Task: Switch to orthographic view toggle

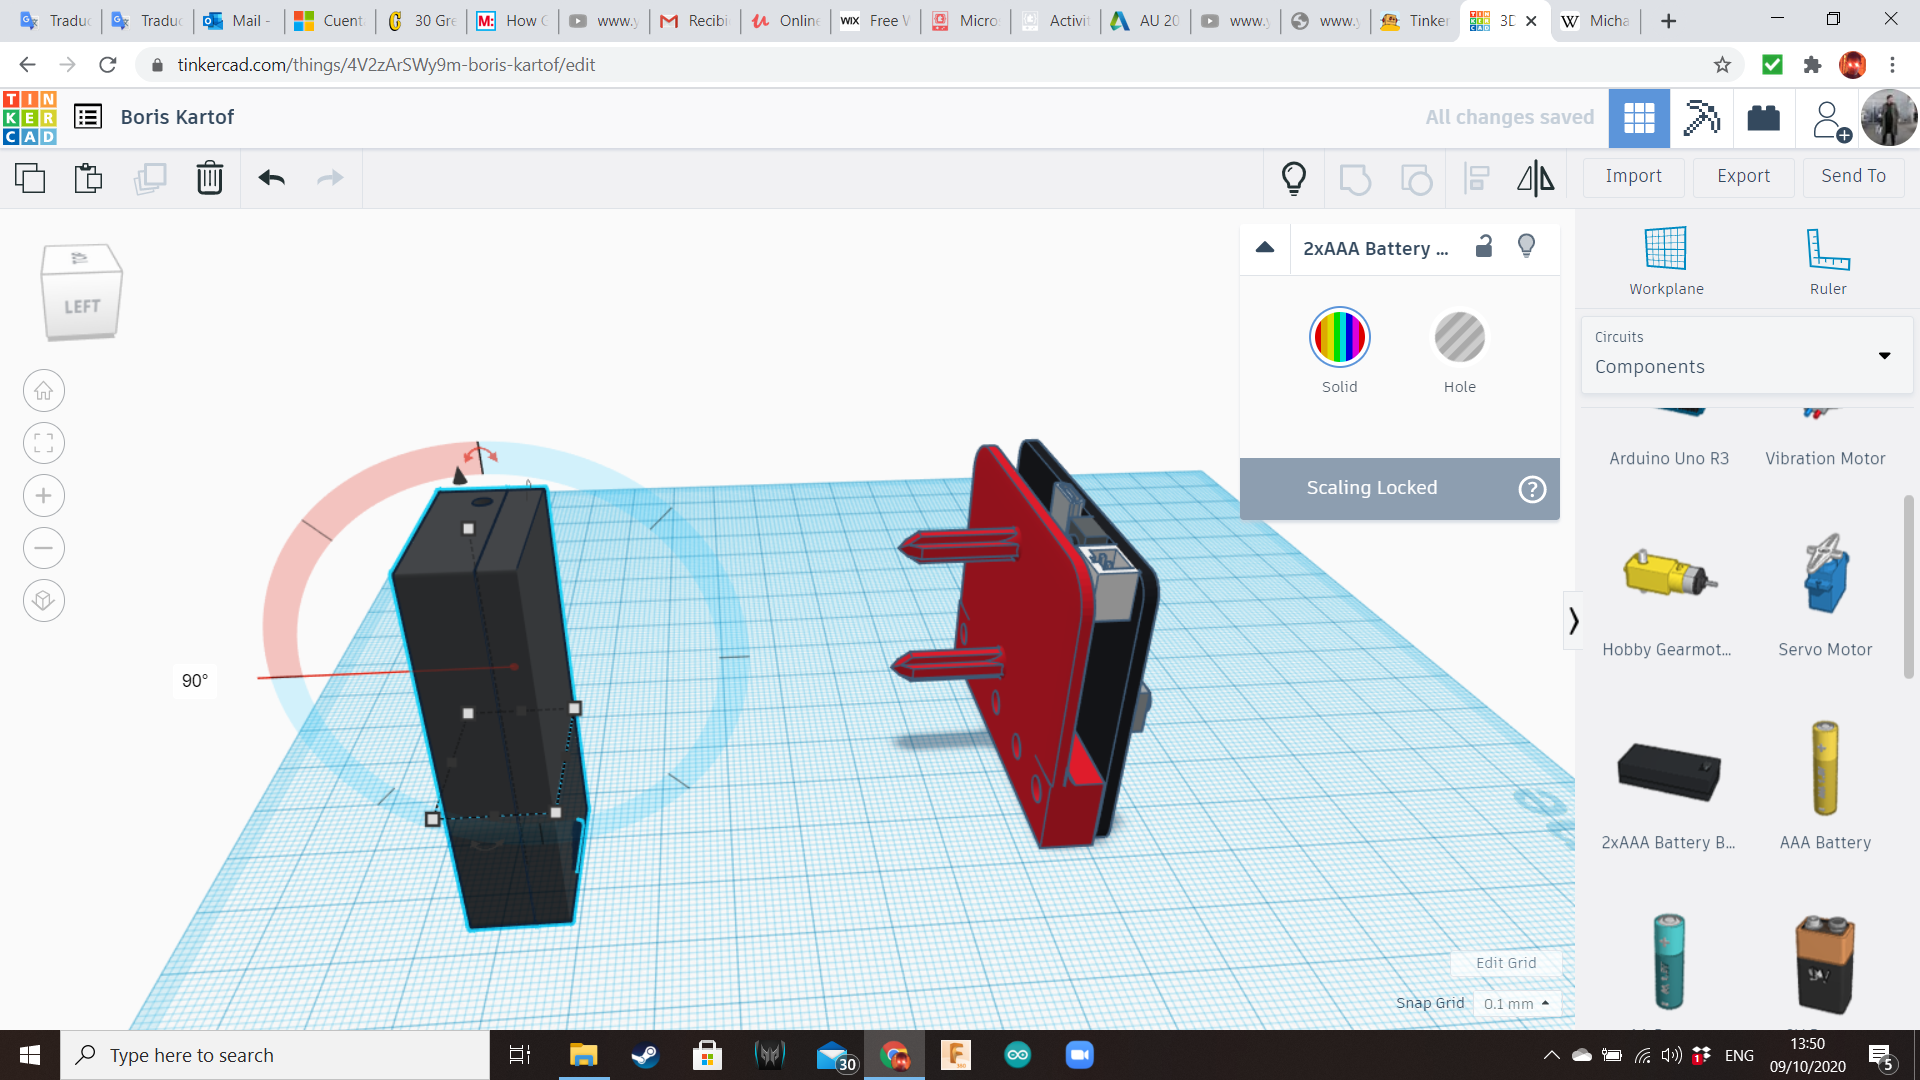Action: pyautogui.click(x=44, y=601)
